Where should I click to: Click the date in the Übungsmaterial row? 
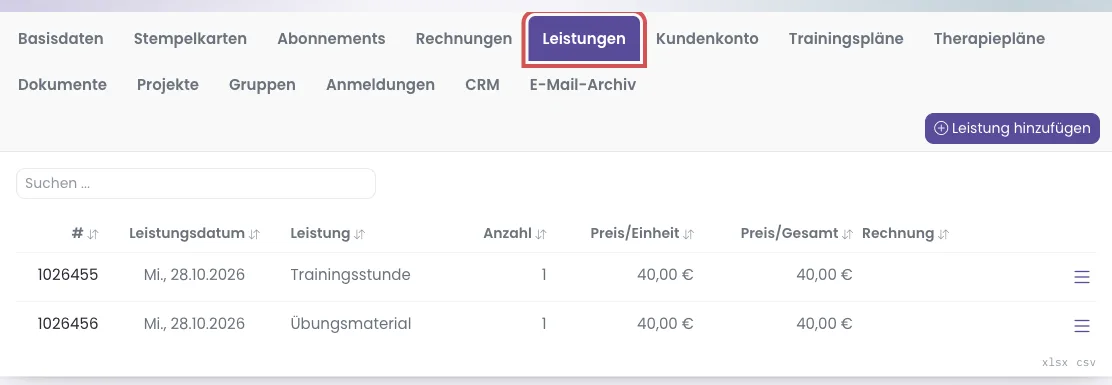(194, 324)
